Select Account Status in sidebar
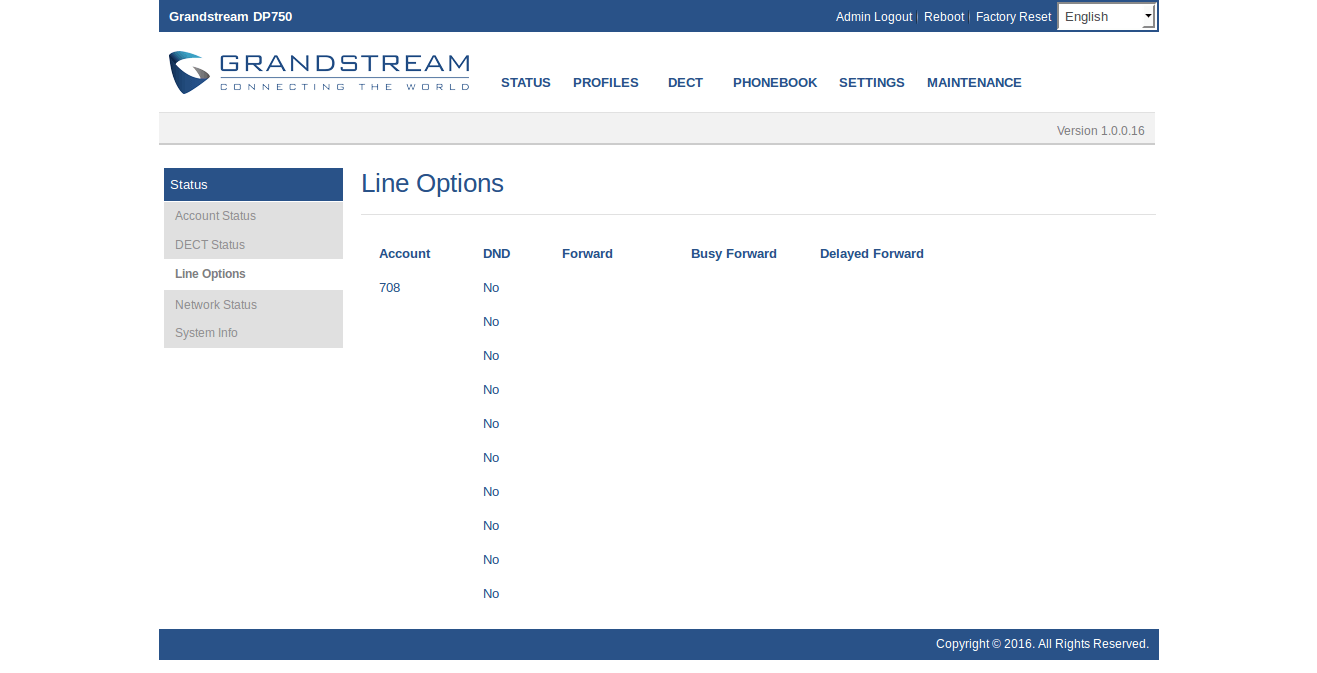 click(x=215, y=216)
